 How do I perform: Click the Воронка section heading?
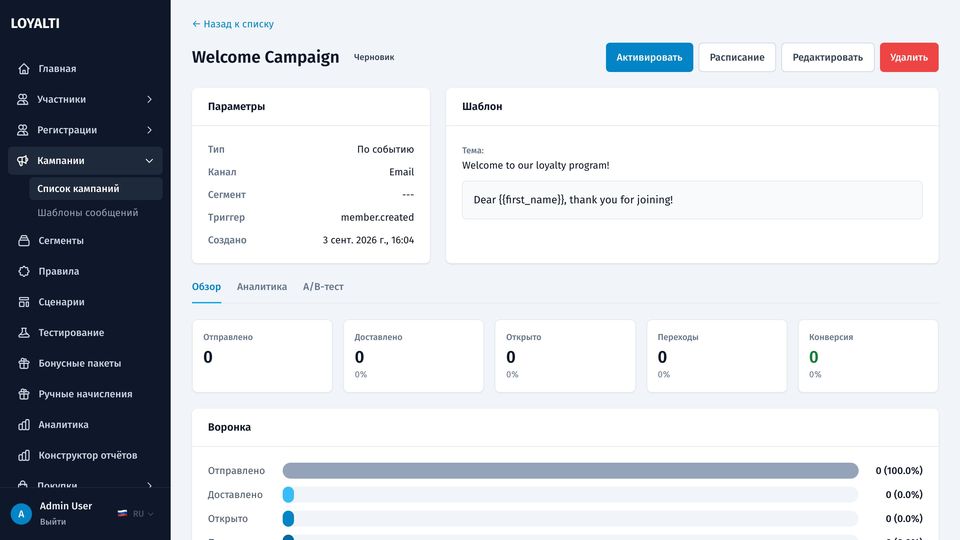coord(229,427)
